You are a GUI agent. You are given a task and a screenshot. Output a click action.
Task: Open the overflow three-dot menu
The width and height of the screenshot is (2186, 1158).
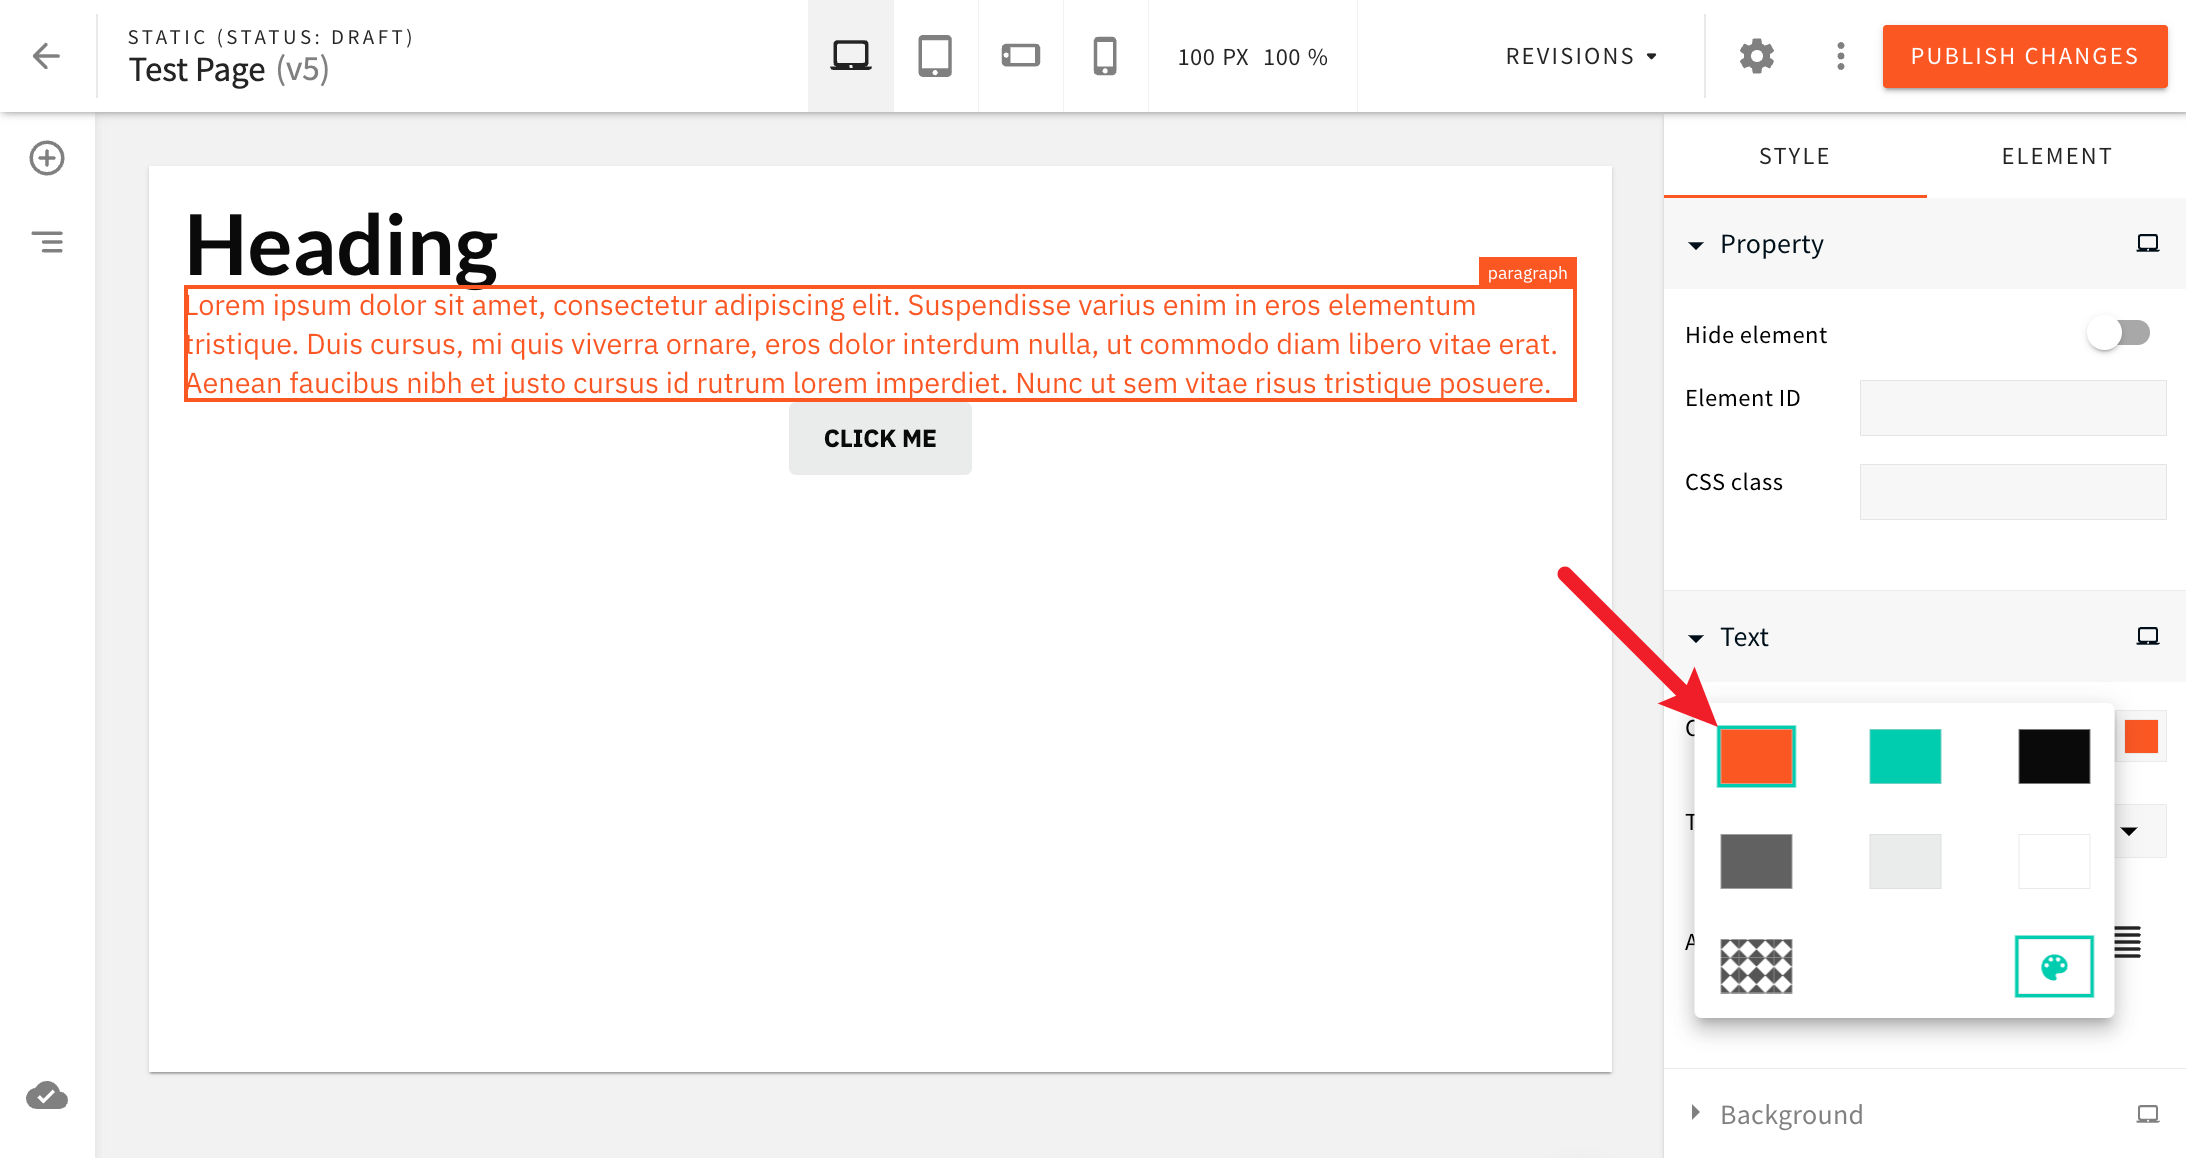(x=1840, y=56)
